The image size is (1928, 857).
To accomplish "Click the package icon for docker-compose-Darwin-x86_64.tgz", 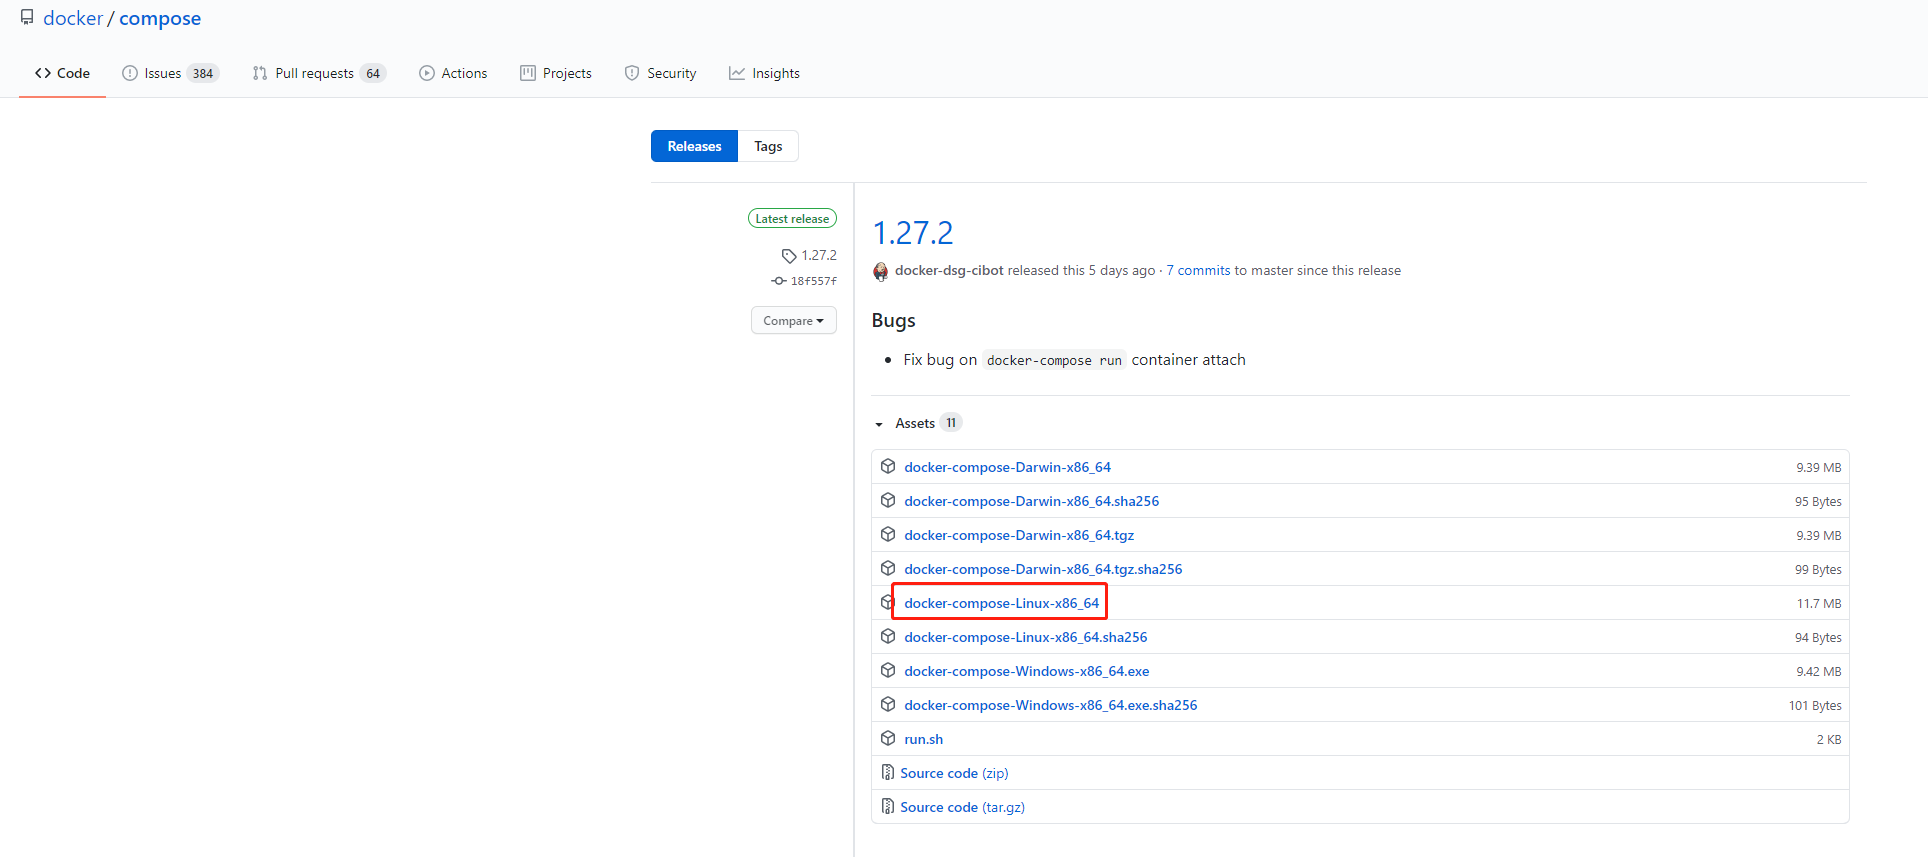I will pyautogui.click(x=888, y=534).
